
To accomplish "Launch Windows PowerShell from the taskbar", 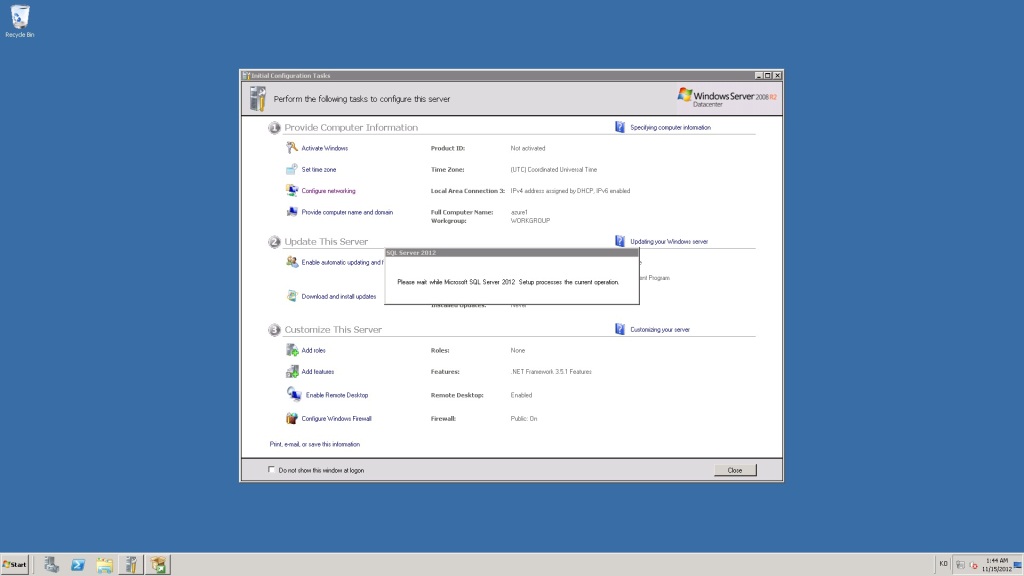I will click(x=78, y=564).
